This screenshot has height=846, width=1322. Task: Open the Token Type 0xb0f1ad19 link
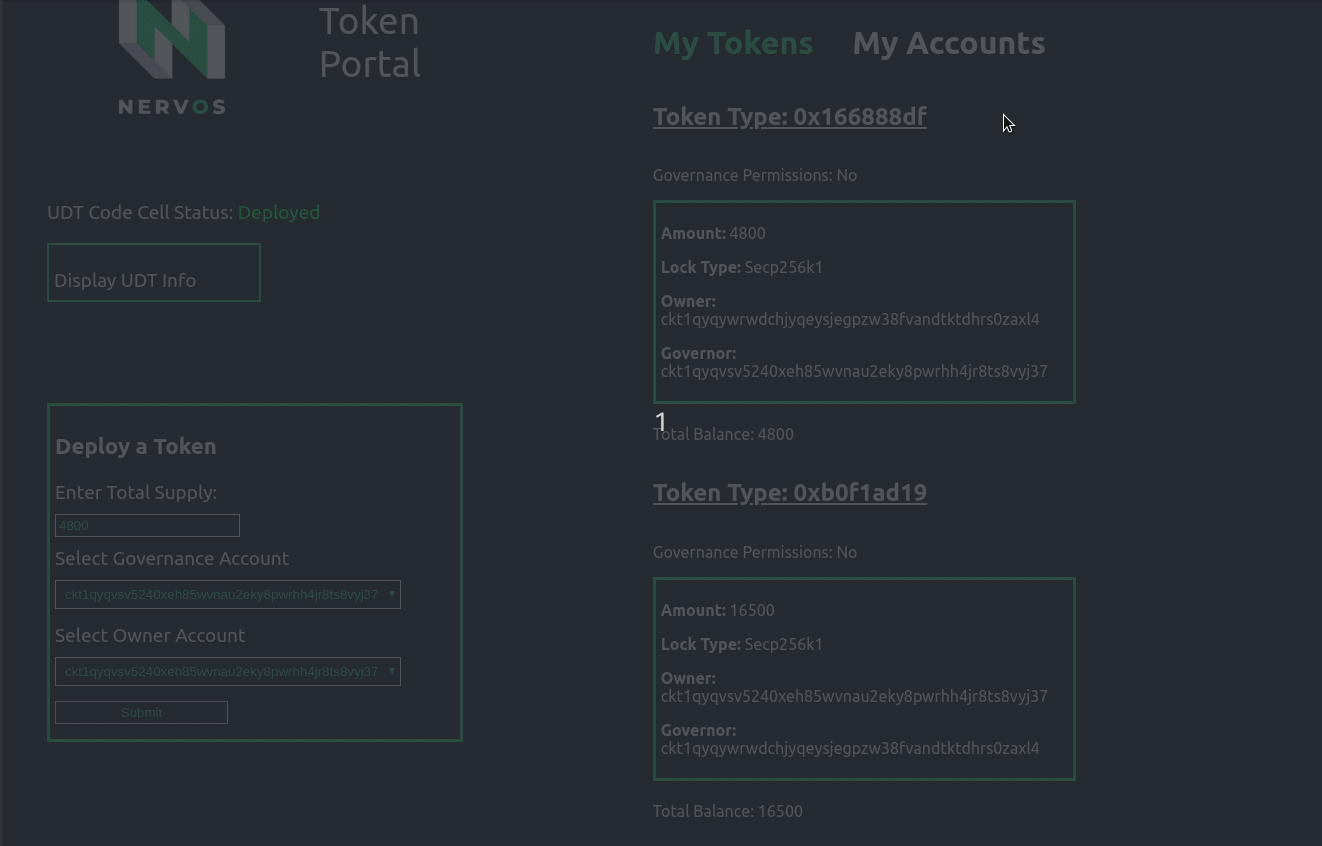790,492
